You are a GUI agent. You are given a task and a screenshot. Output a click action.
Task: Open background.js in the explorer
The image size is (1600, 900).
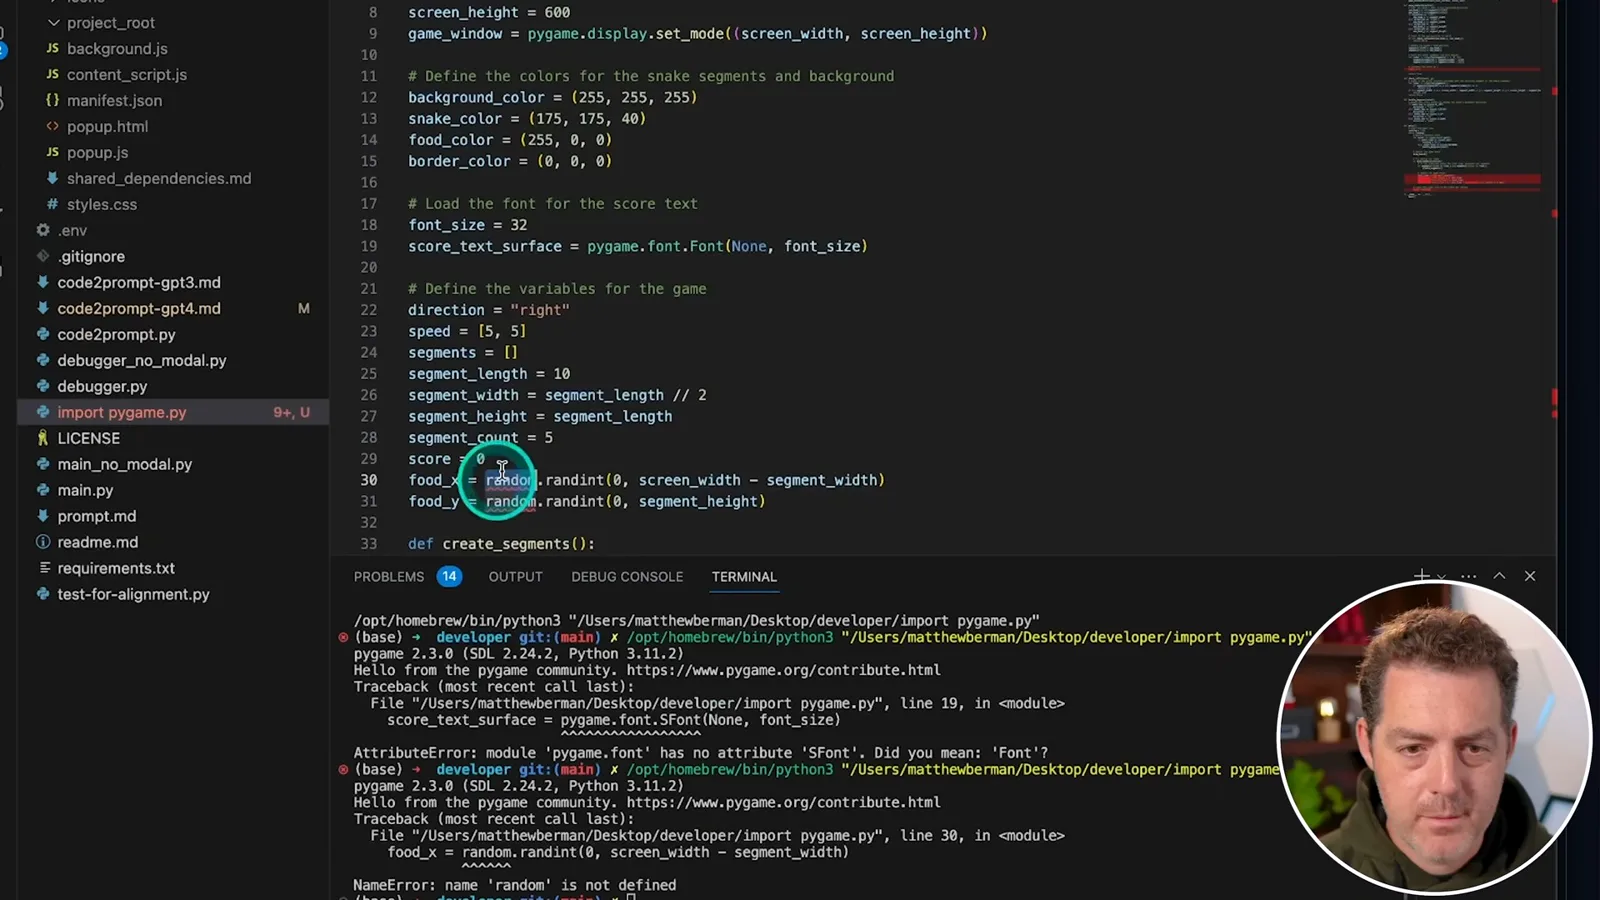coord(117,48)
